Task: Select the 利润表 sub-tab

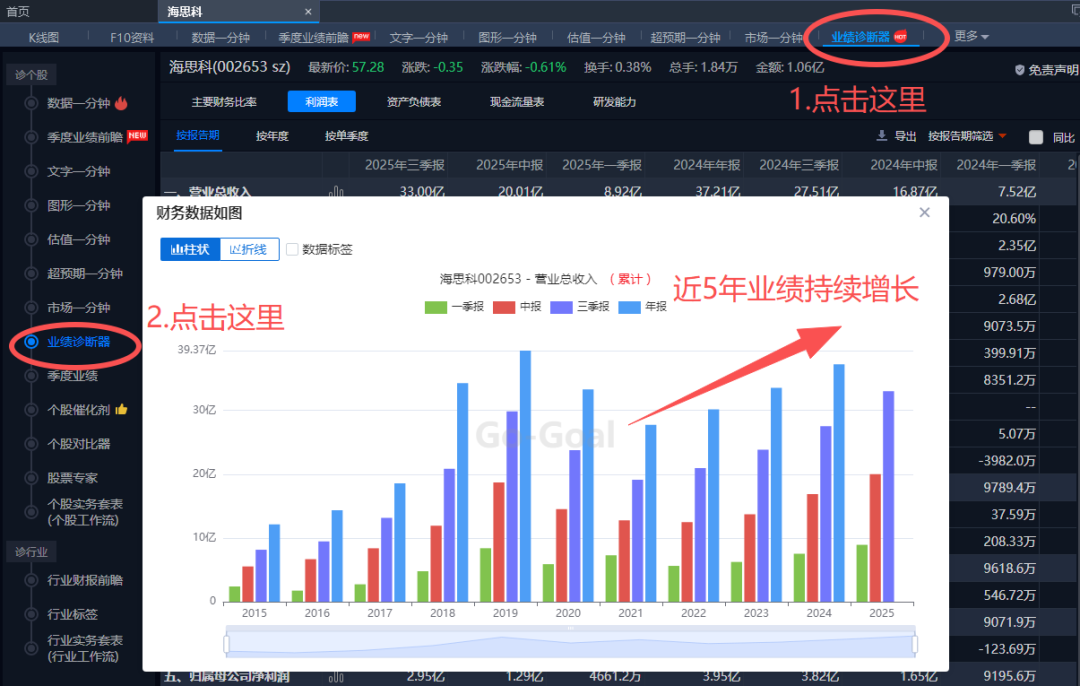Action: pos(322,102)
